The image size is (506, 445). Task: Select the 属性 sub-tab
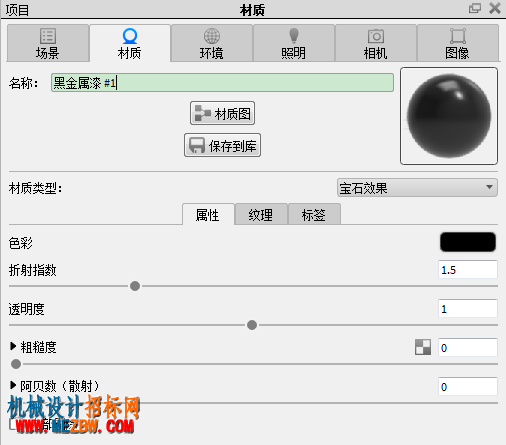click(208, 214)
